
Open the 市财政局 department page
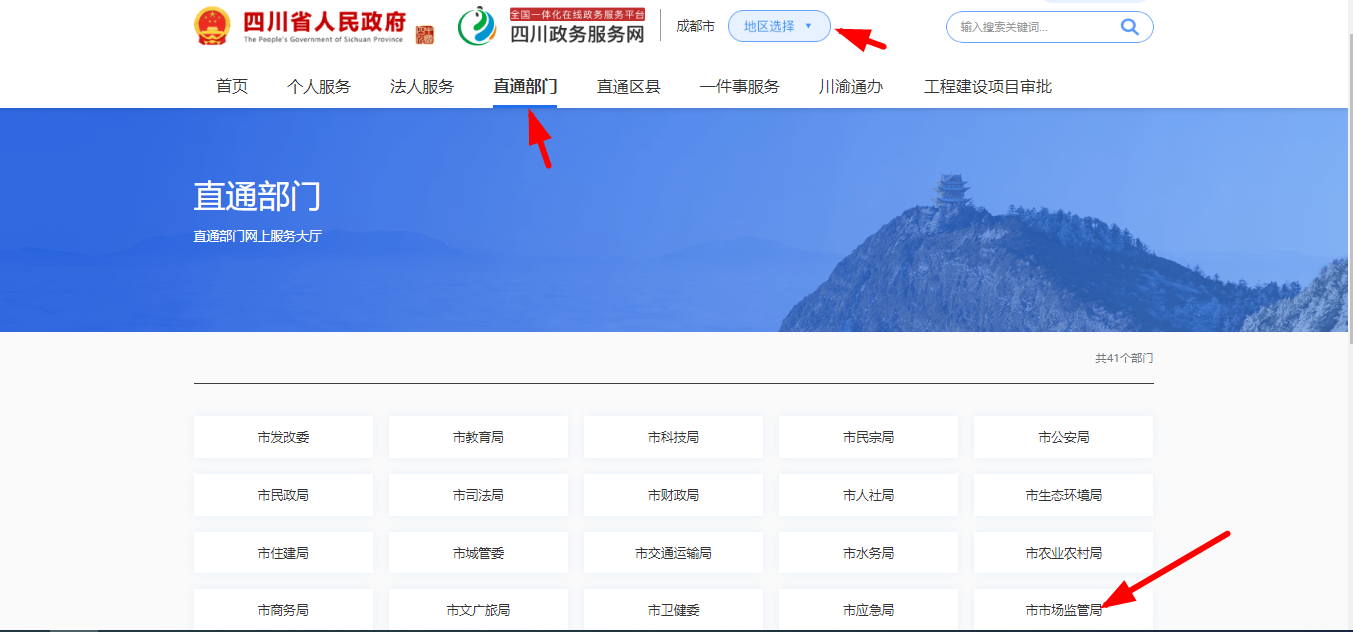673,495
